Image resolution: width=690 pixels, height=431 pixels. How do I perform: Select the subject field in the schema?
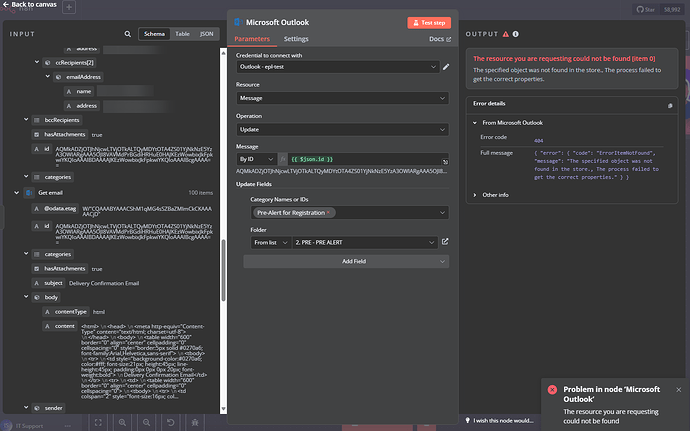(x=48, y=283)
